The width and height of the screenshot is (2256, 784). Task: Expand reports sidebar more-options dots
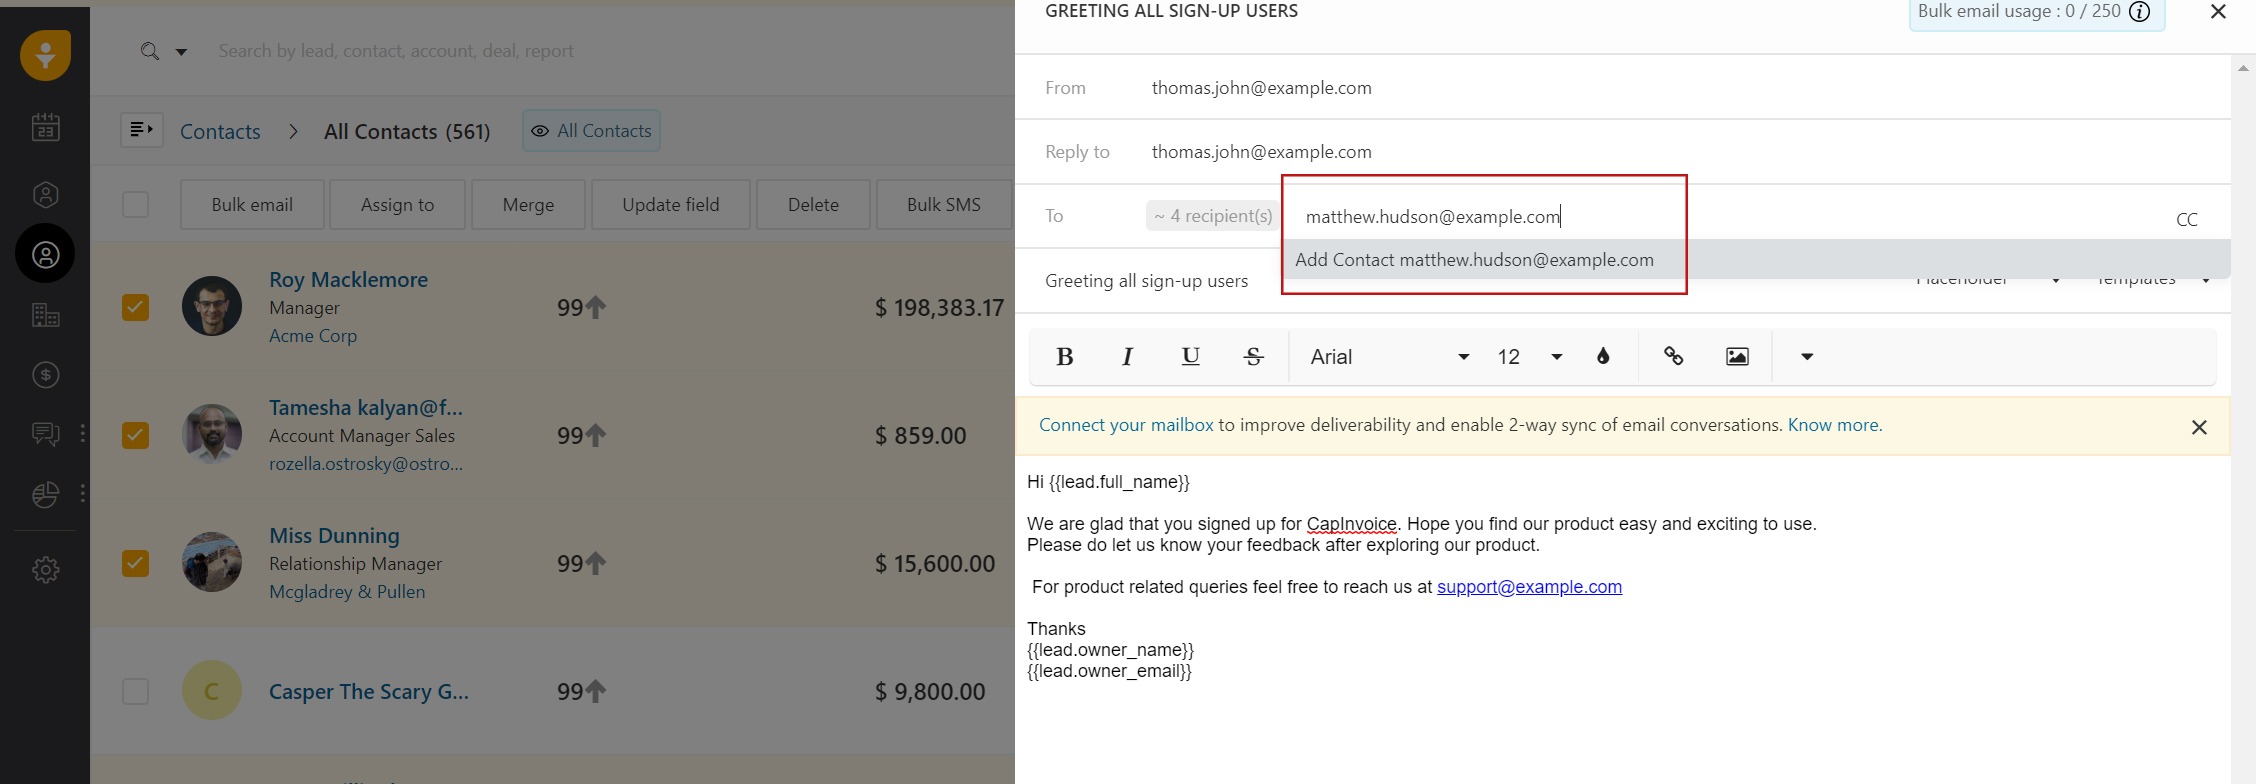[x=82, y=493]
